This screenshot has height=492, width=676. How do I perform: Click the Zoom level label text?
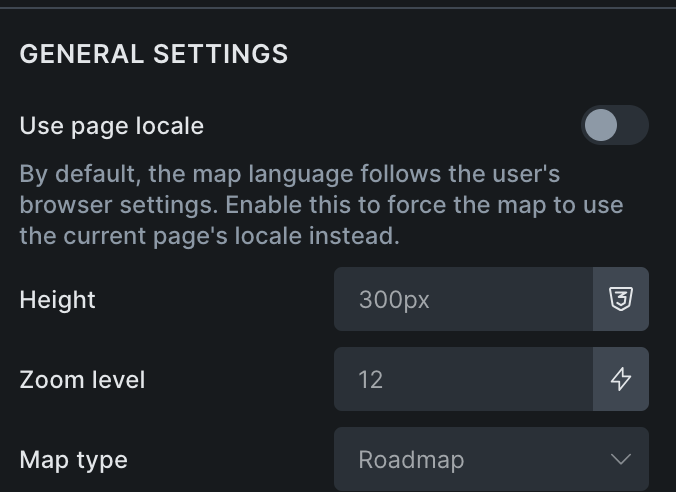[82, 379]
